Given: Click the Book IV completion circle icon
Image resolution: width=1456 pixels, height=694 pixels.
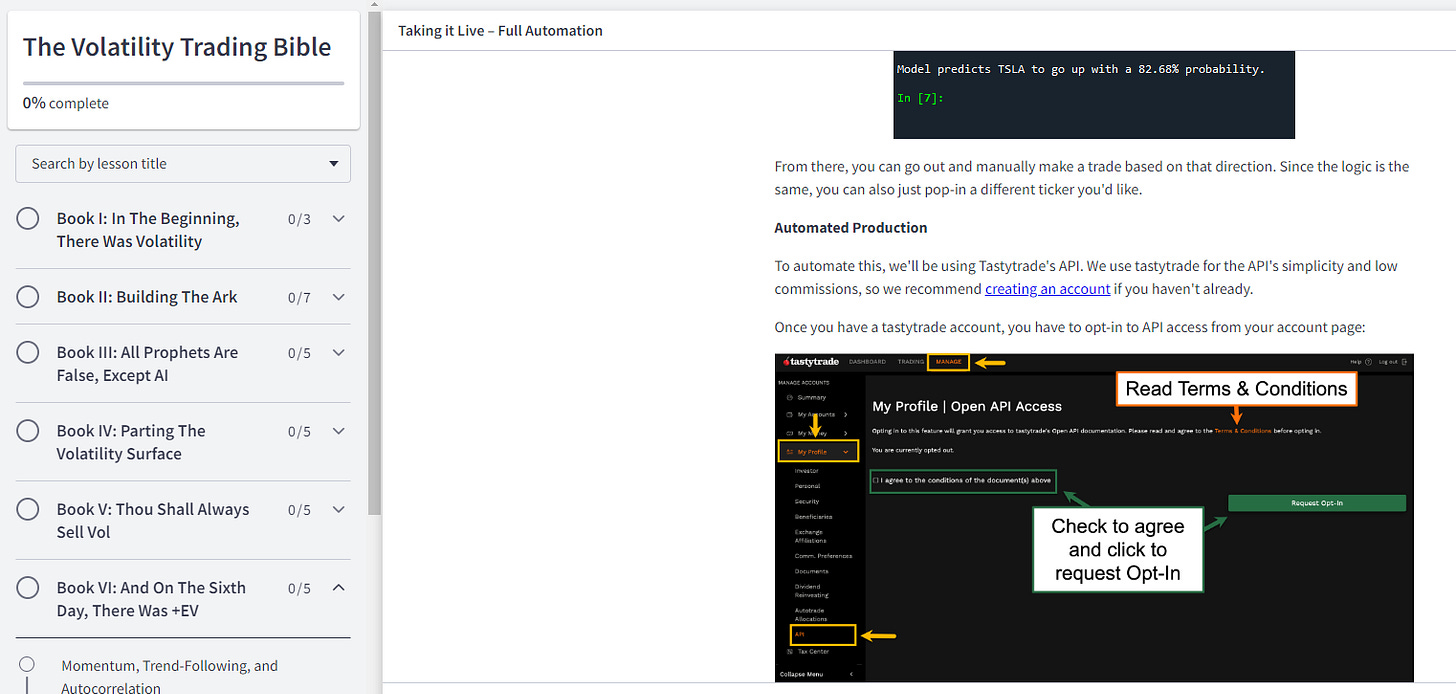Looking at the screenshot, I should 28,431.
